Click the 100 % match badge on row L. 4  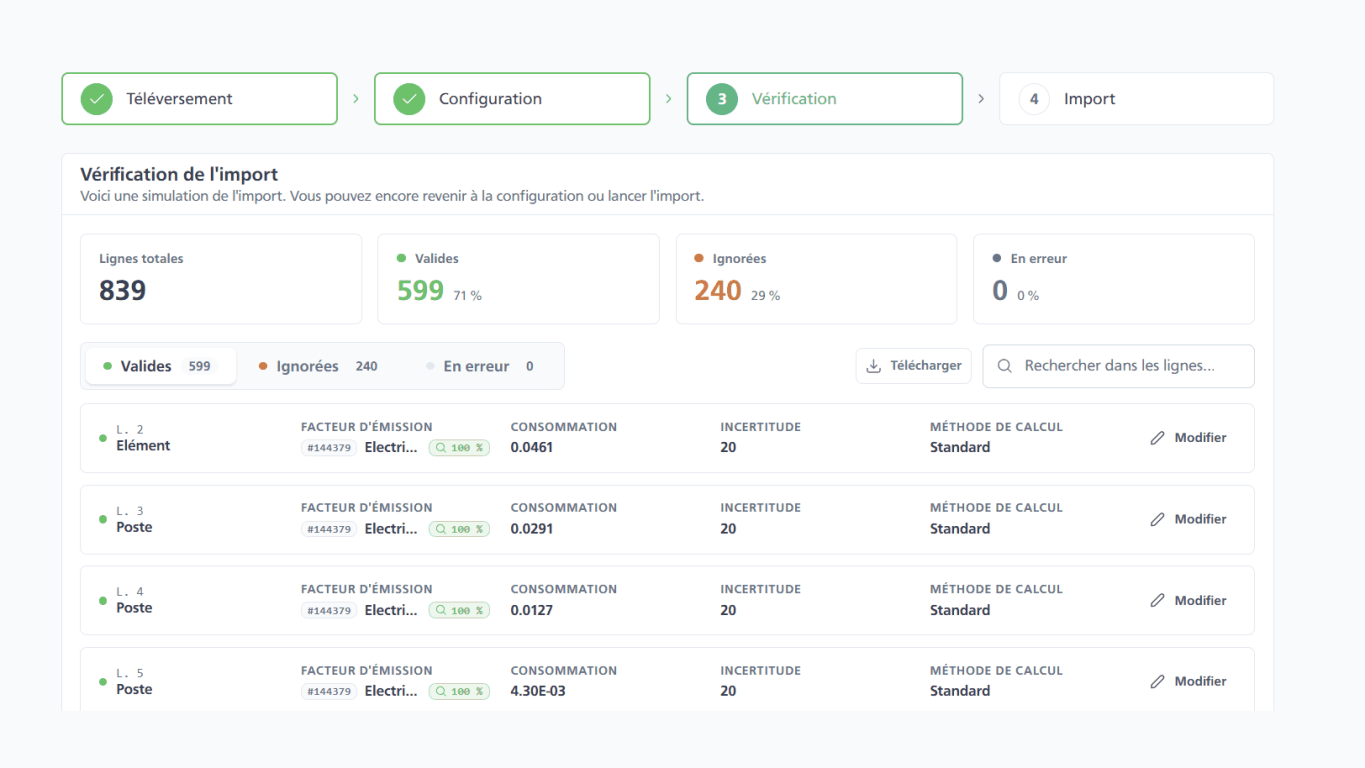pos(459,610)
